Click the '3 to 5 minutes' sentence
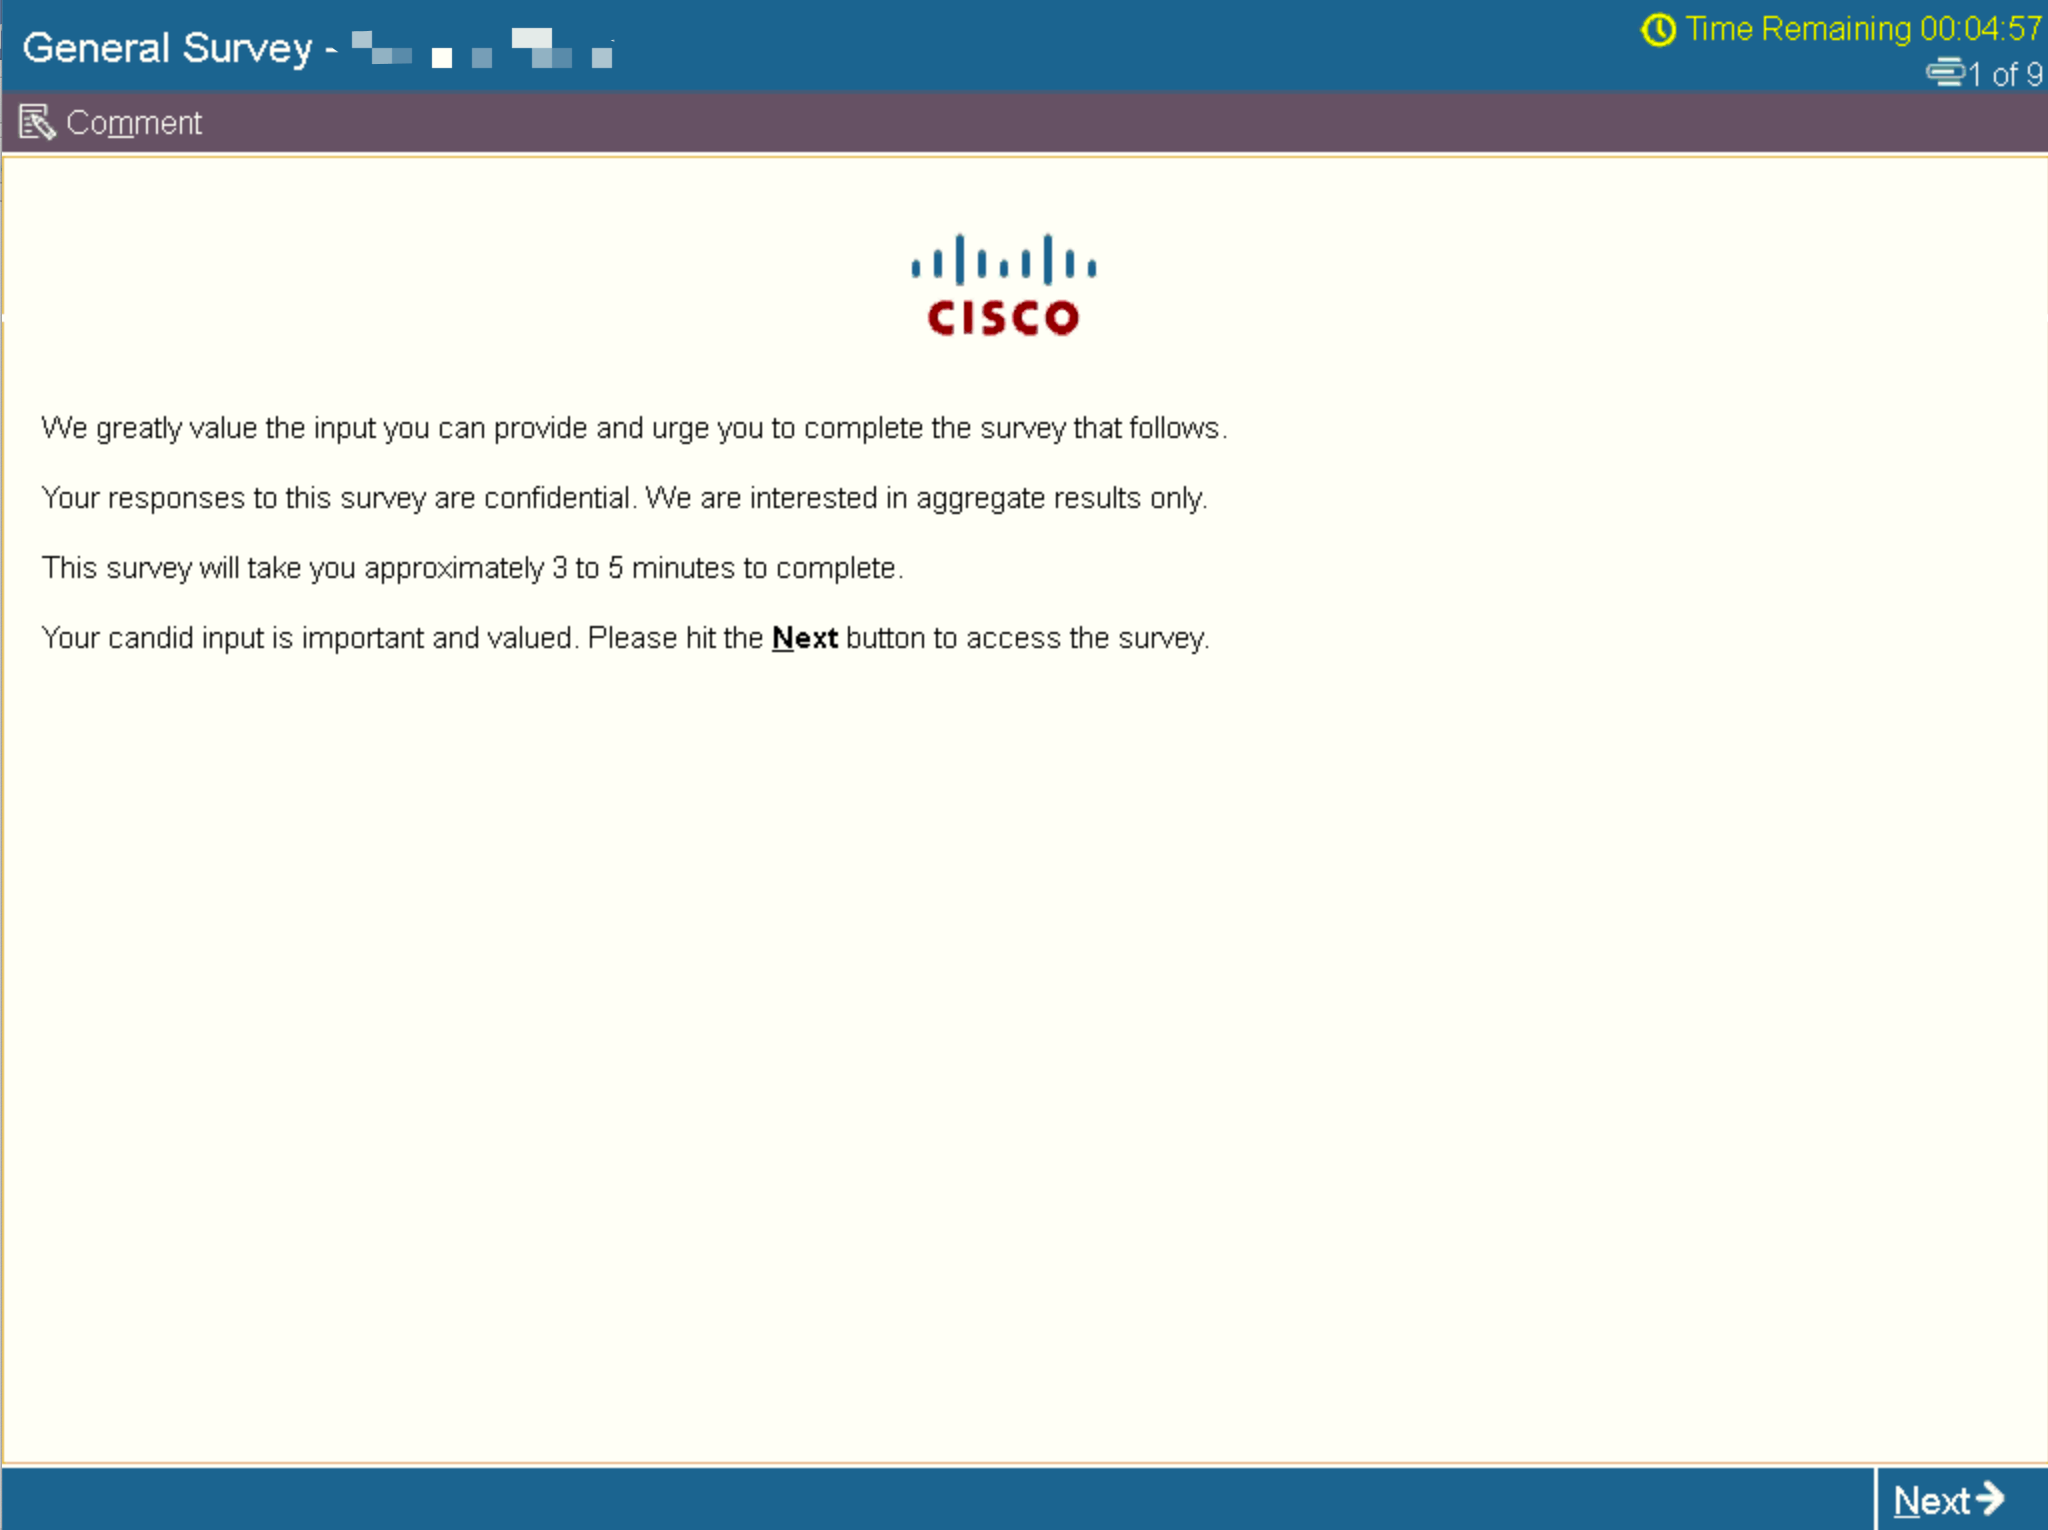The height and width of the screenshot is (1530, 2048). pos(472,568)
